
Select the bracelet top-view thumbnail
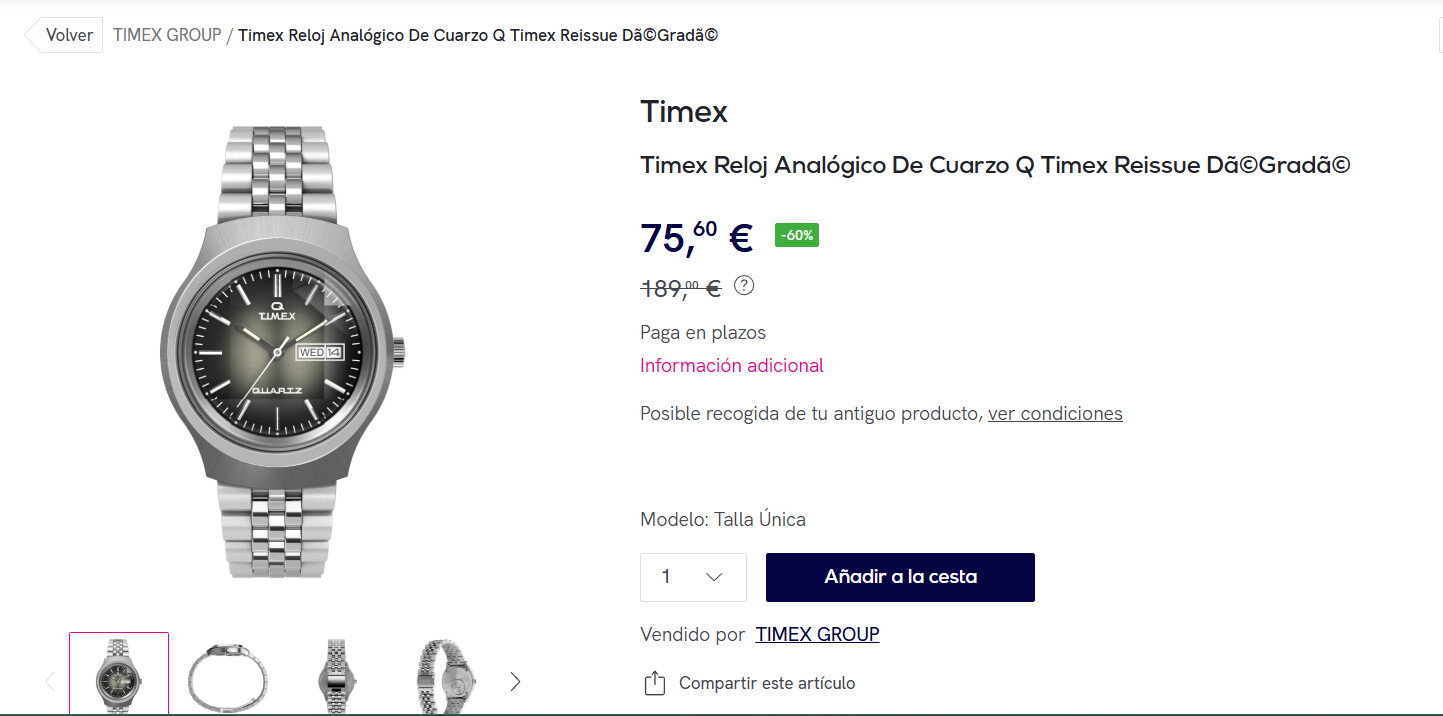[x=227, y=676]
